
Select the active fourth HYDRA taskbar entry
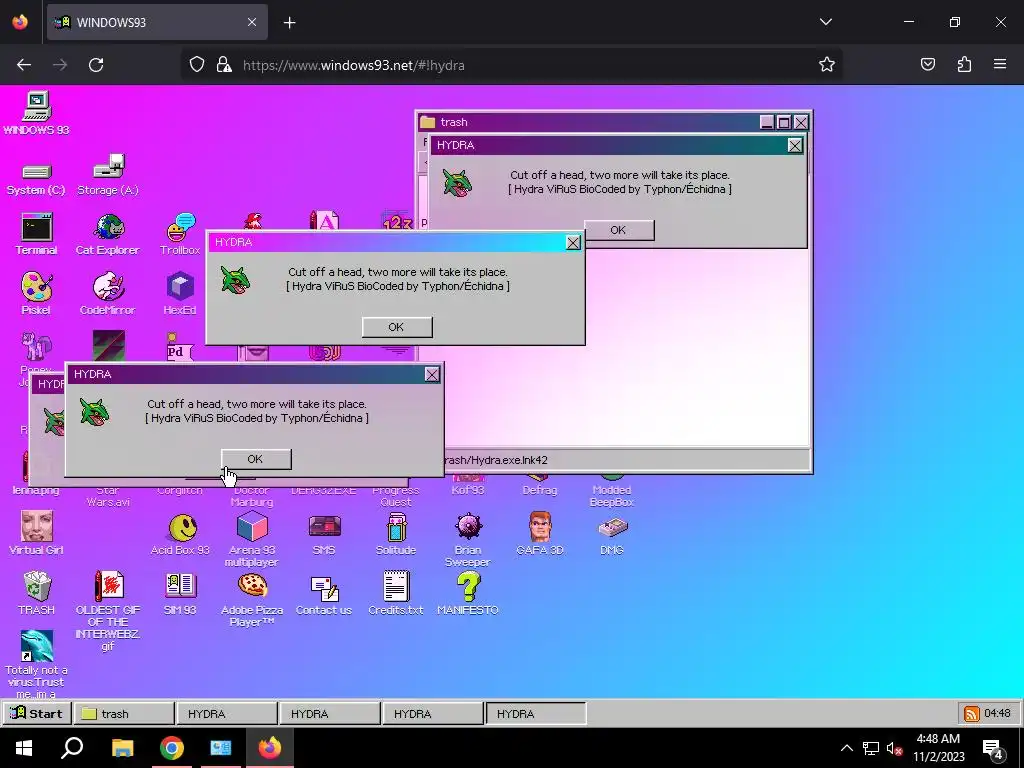click(536, 714)
